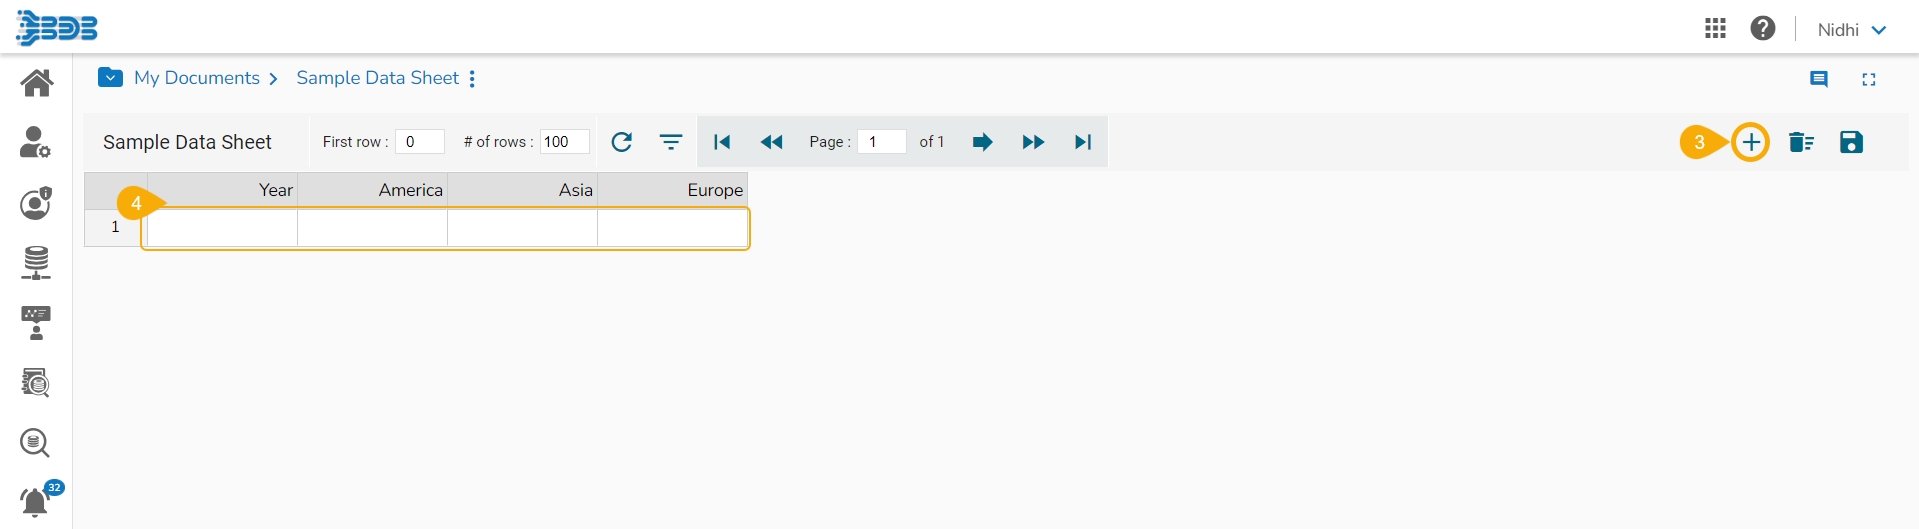Screen dimensions: 1919x529
Task: Go to the first page
Action: [x=722, y=142]
